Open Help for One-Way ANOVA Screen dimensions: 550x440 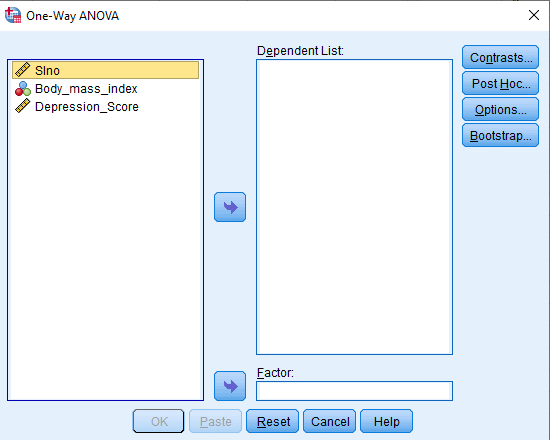tap(387, 421)
